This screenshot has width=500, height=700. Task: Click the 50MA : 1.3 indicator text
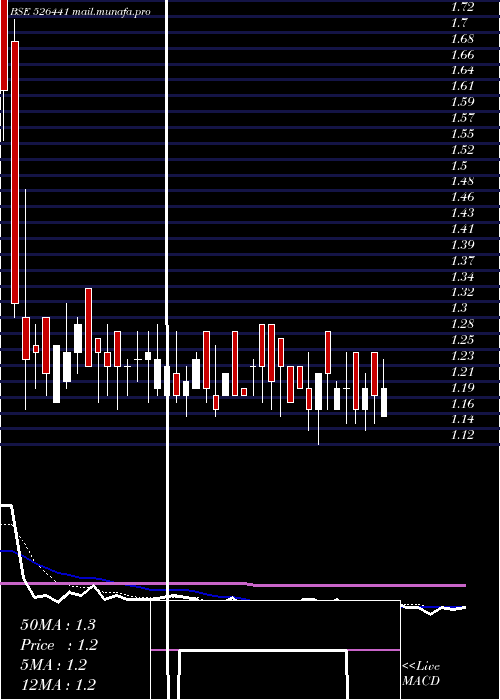[x=58, y=625]
